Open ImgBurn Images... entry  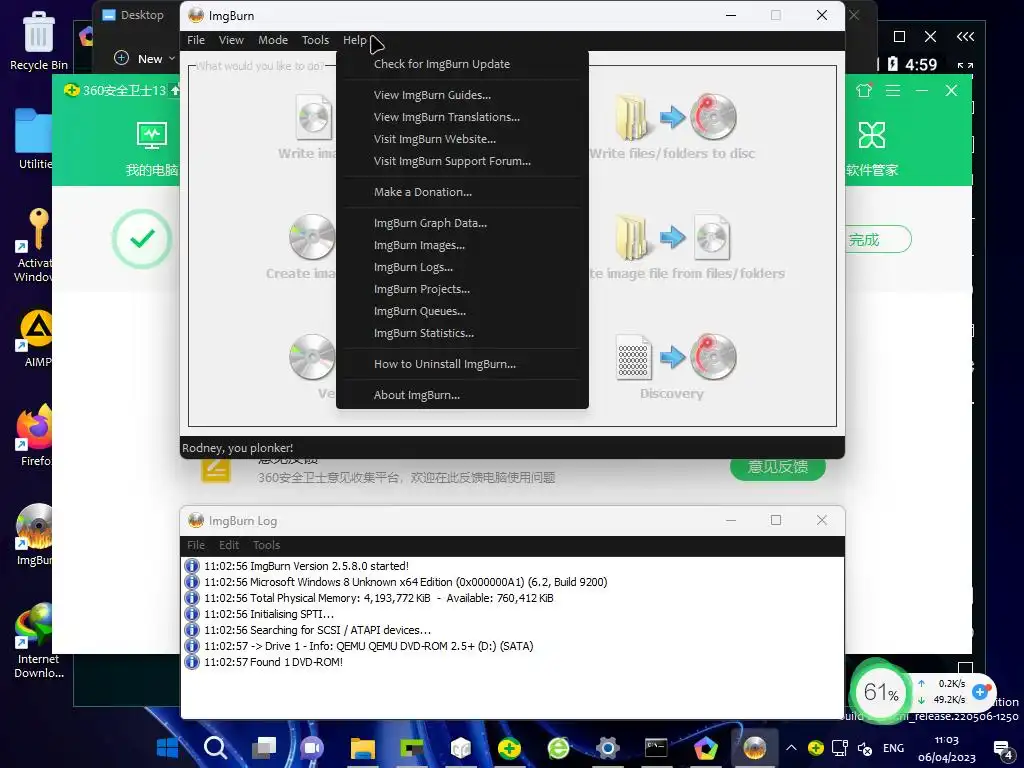tap(419, 245)
